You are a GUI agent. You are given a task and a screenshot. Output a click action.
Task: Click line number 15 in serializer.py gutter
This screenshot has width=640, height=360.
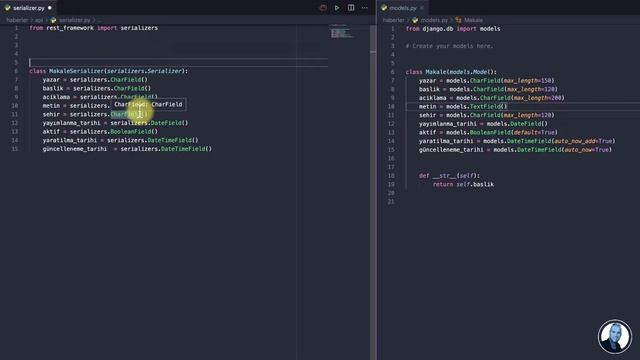point(15,149)
